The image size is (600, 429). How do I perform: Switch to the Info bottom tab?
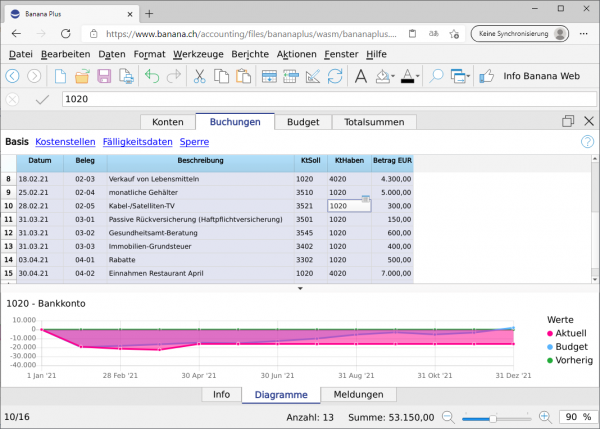222,395
